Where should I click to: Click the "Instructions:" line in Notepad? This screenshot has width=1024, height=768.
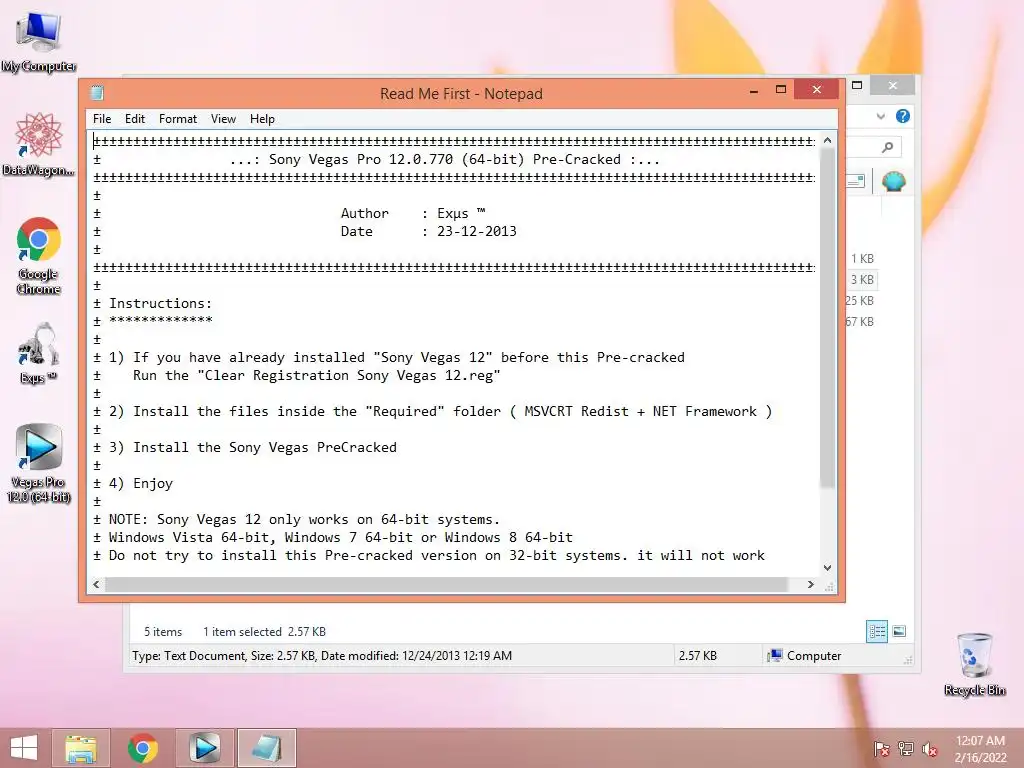[160, 303]
